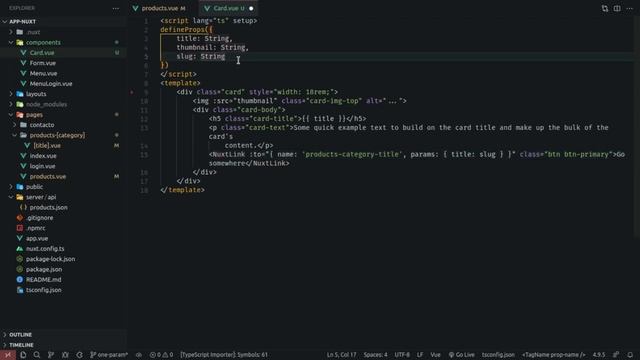
Task: Click the compare changes icon in editor toolbar
Action: point(605,8)
